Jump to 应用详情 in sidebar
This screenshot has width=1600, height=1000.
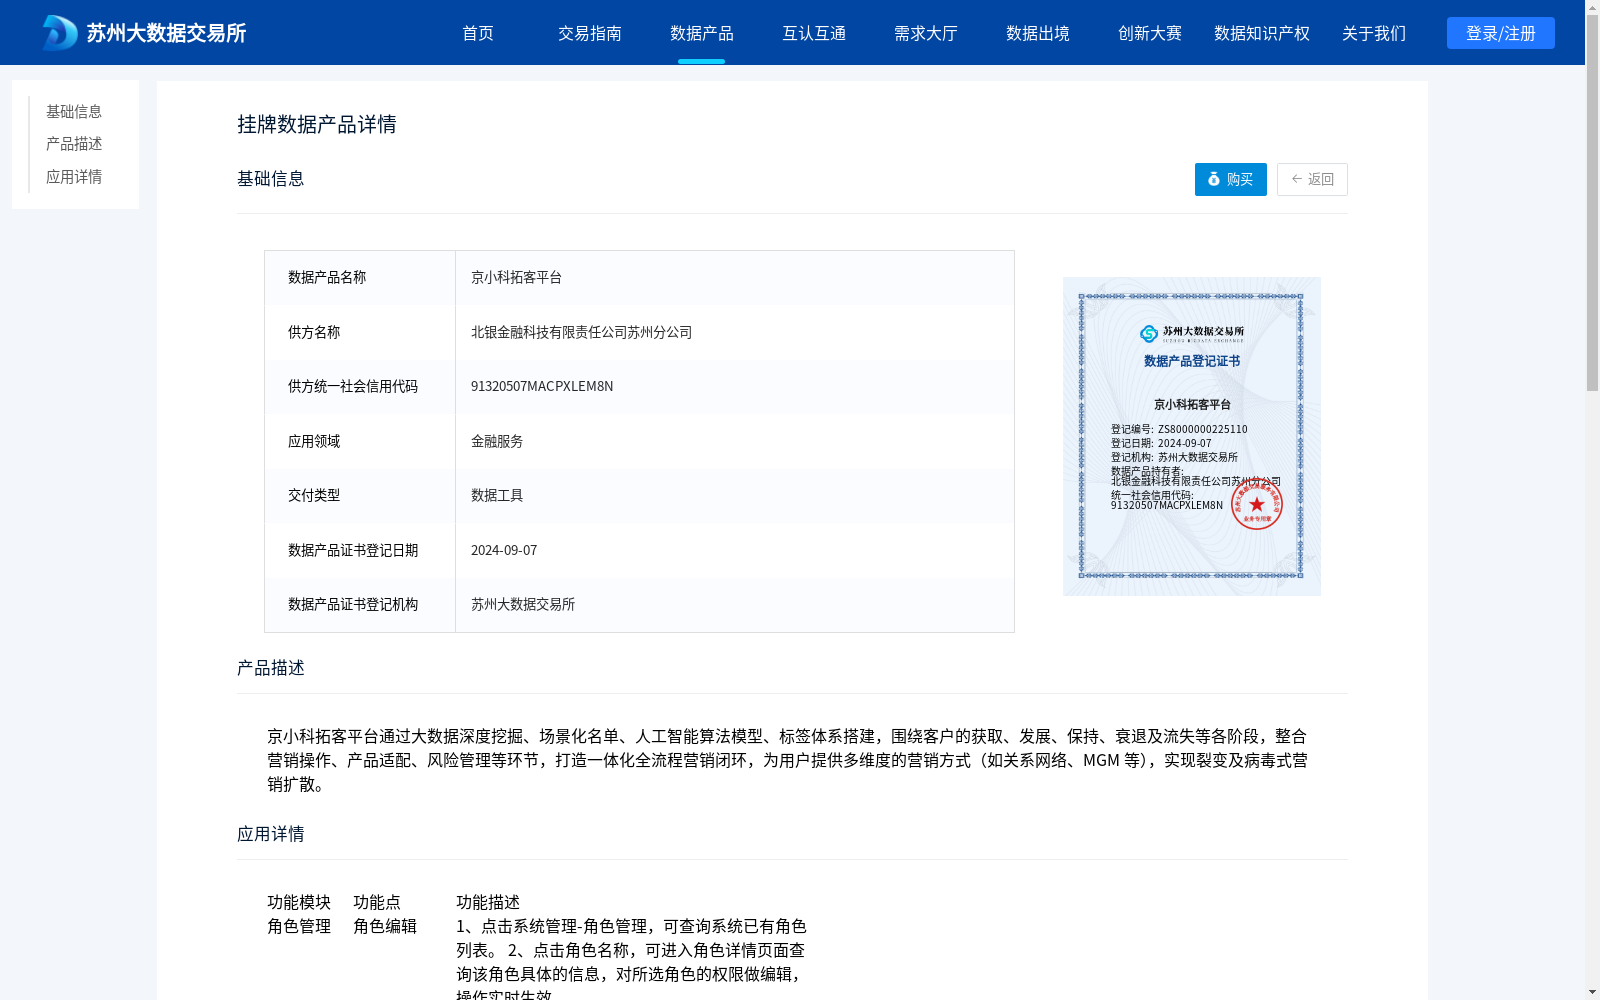[x=74, y=177]
